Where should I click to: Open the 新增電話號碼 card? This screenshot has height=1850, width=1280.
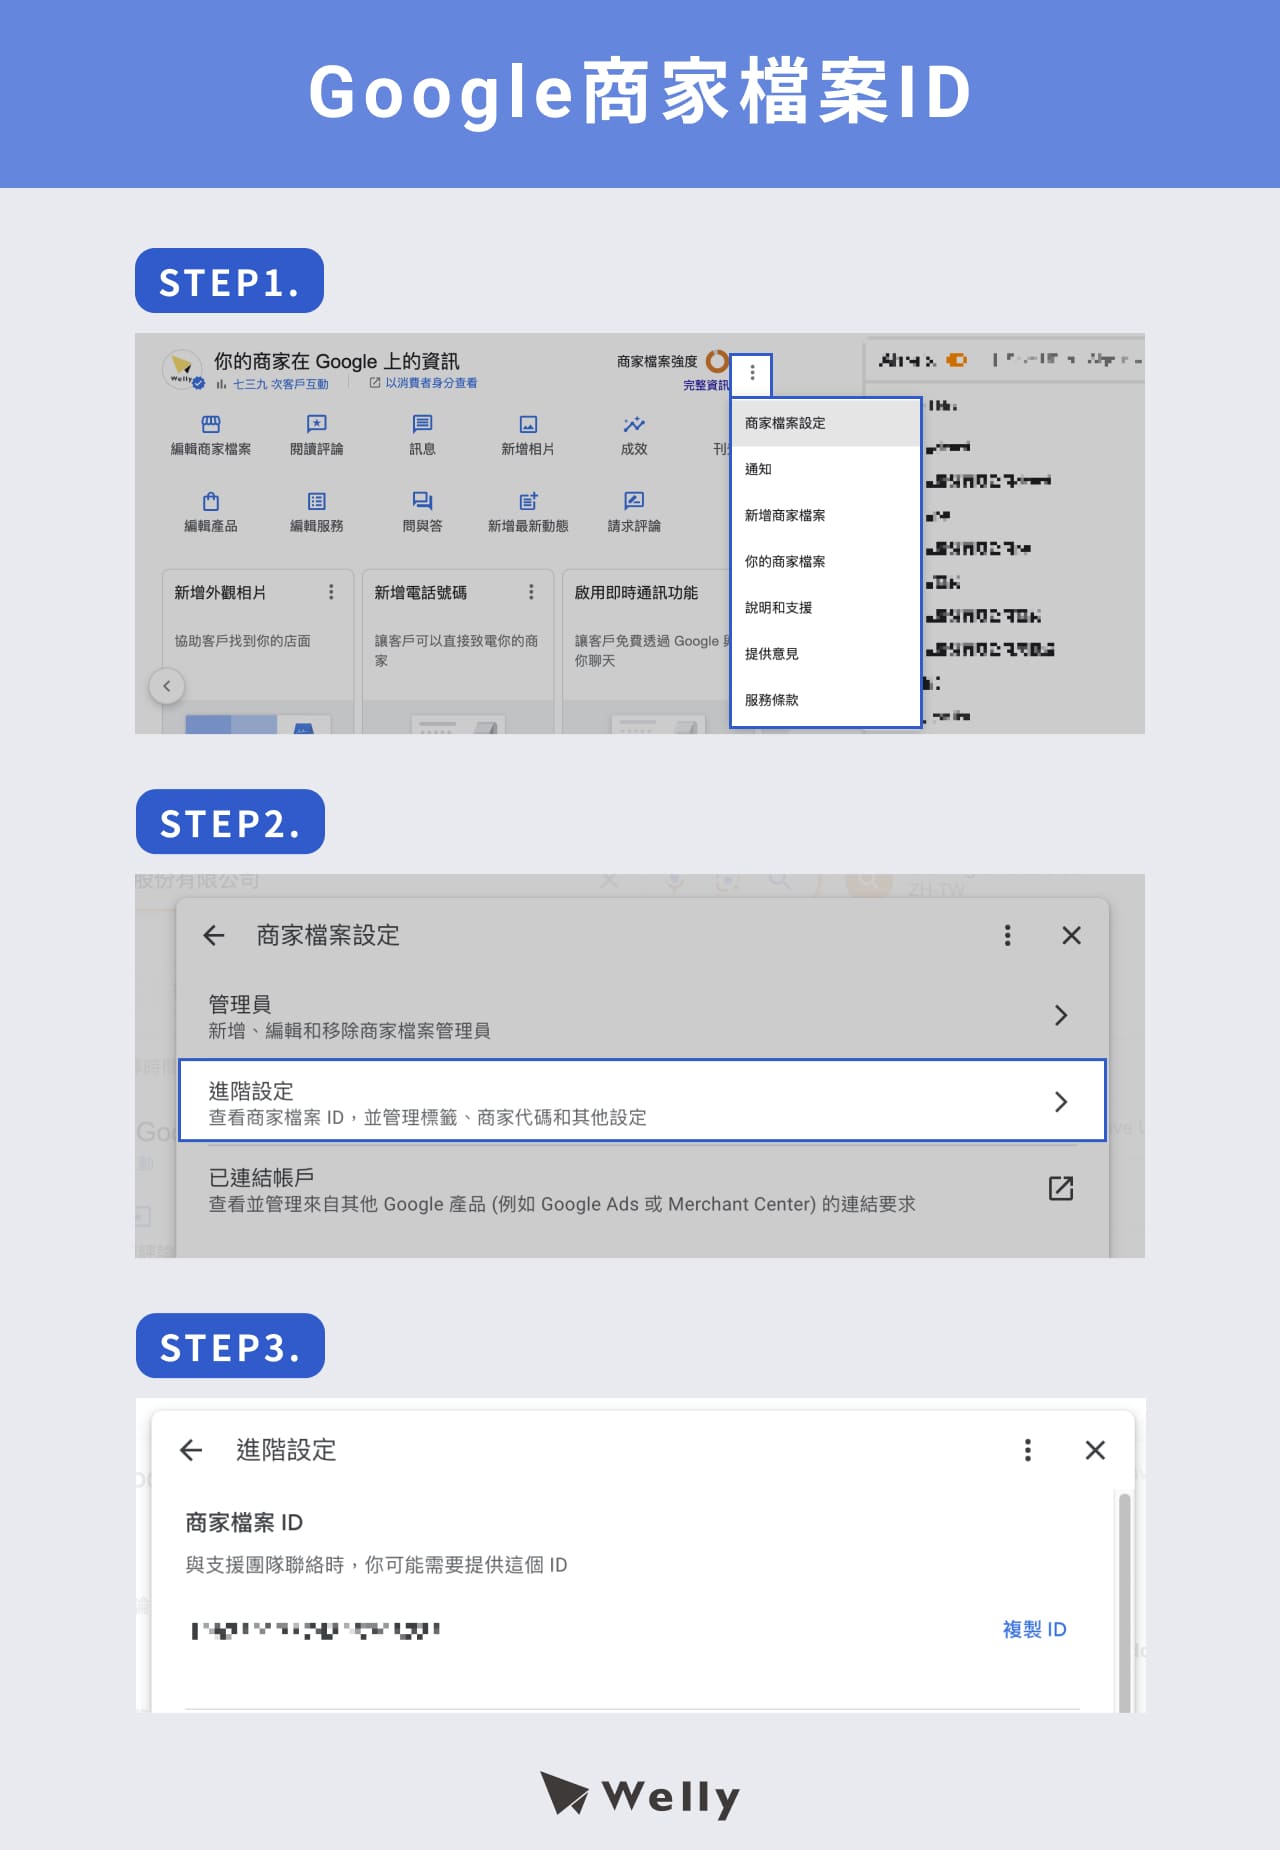[458, 652]
